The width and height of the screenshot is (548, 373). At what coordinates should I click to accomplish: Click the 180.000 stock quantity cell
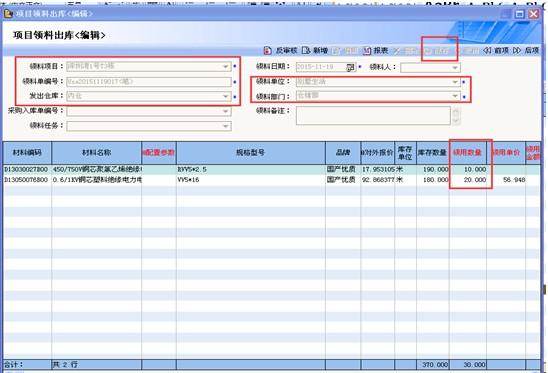pyautogui.click(x=433, y=180)
